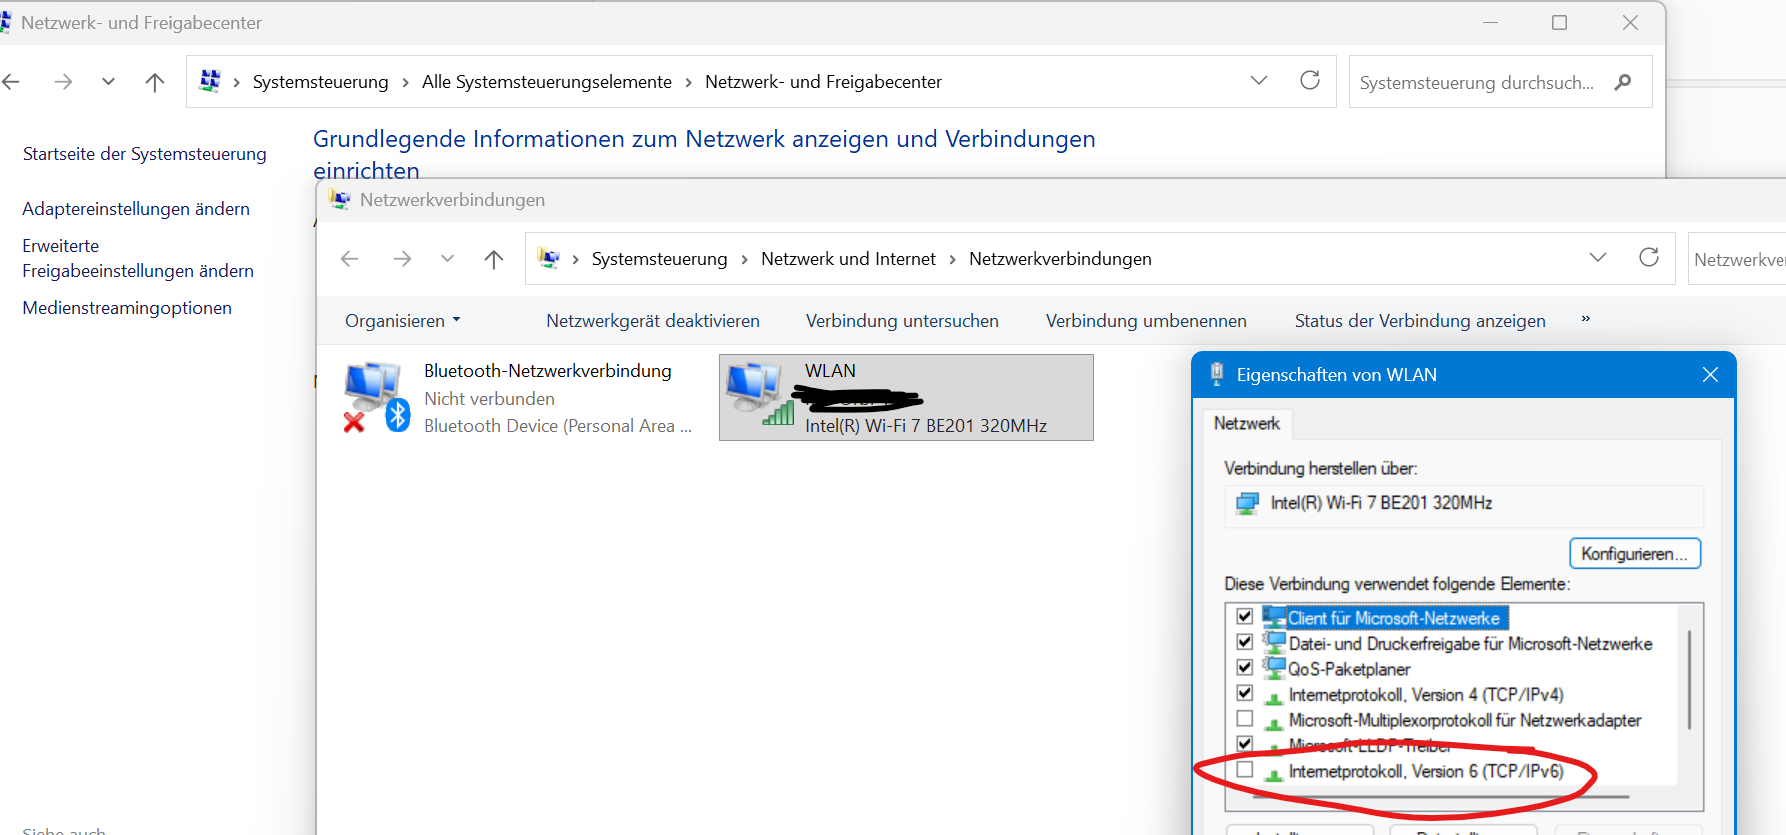This screenshot has width=1786, height=835.
Task: Uncheck Internetprotokoll Version 4 (TCP/IPv4)
Action: (1245, 693)
